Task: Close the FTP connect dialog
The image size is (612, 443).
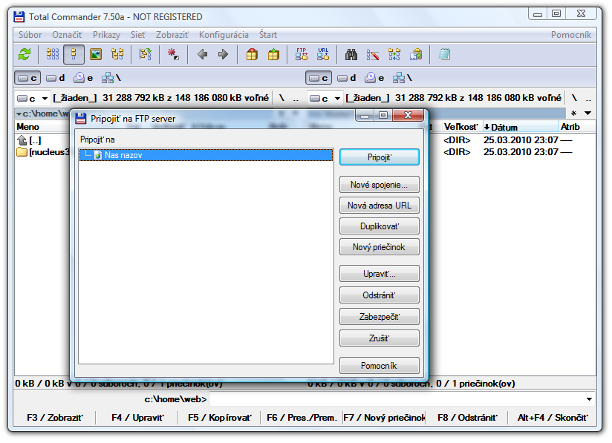Action: [408, 115]
